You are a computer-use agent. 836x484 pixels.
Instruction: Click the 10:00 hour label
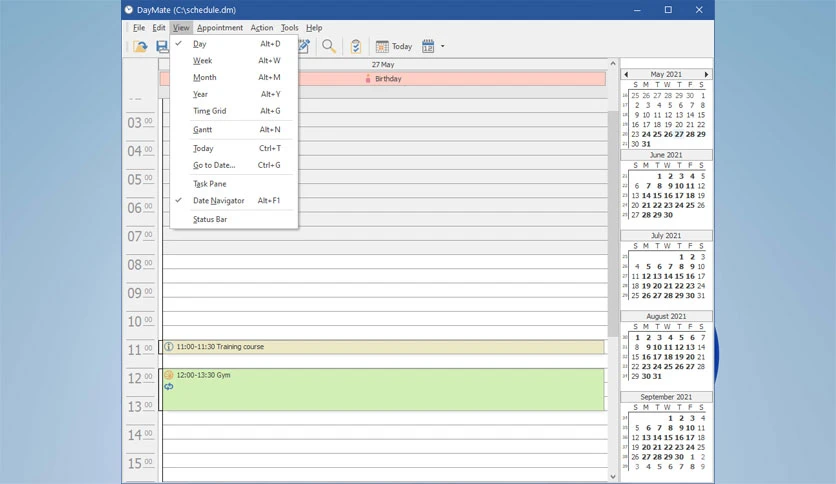click(140, 322)
